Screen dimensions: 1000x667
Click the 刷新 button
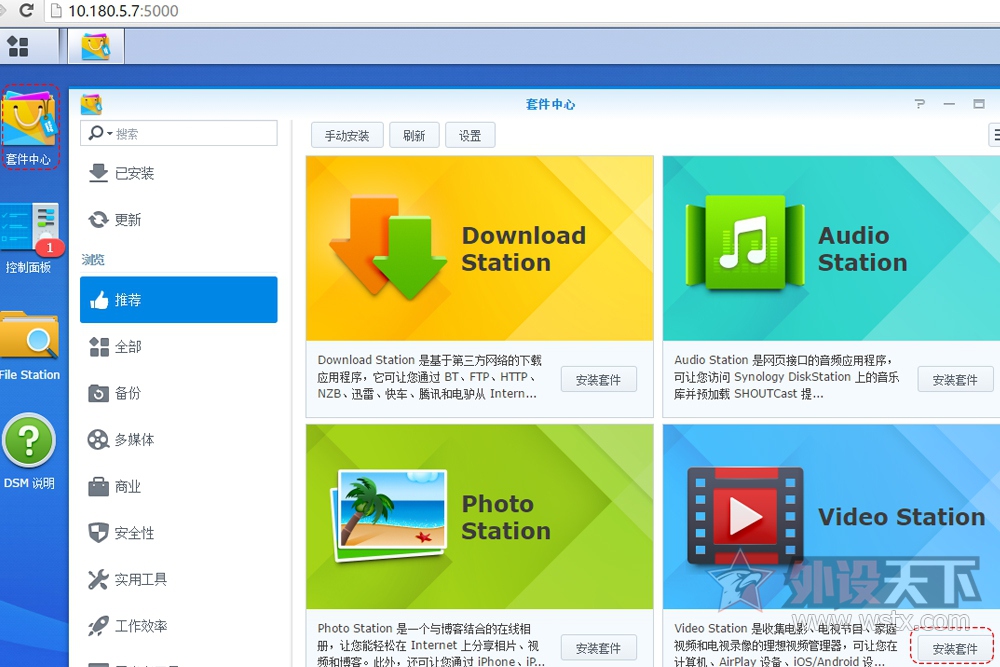414,135
